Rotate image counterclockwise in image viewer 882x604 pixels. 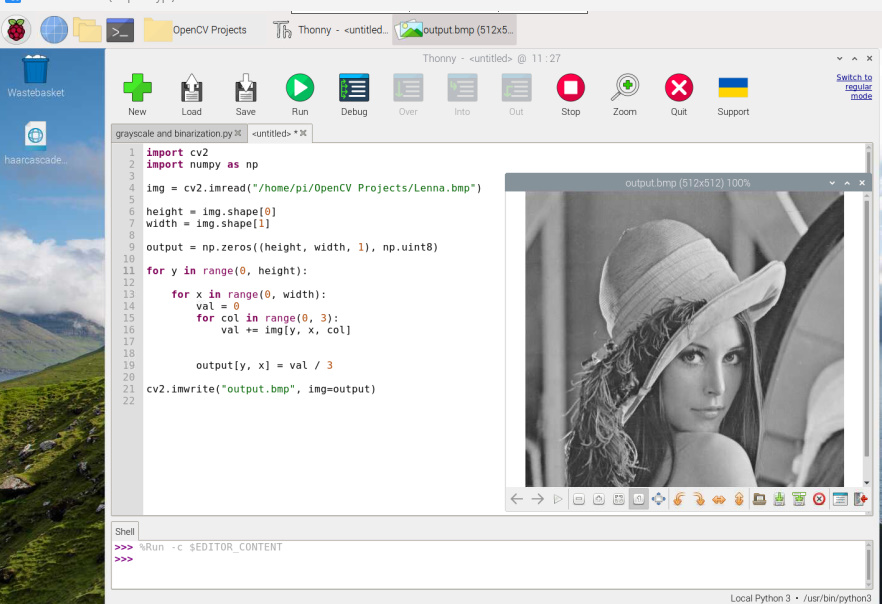click(679, 499)
